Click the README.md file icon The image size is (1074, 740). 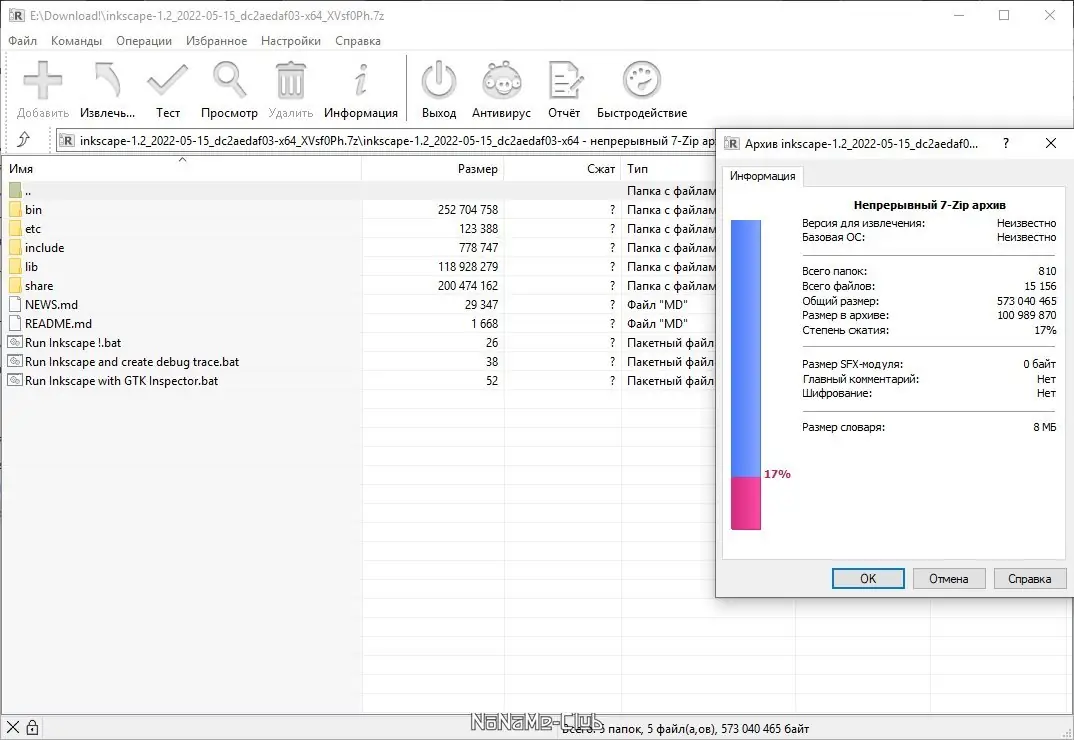15,323
